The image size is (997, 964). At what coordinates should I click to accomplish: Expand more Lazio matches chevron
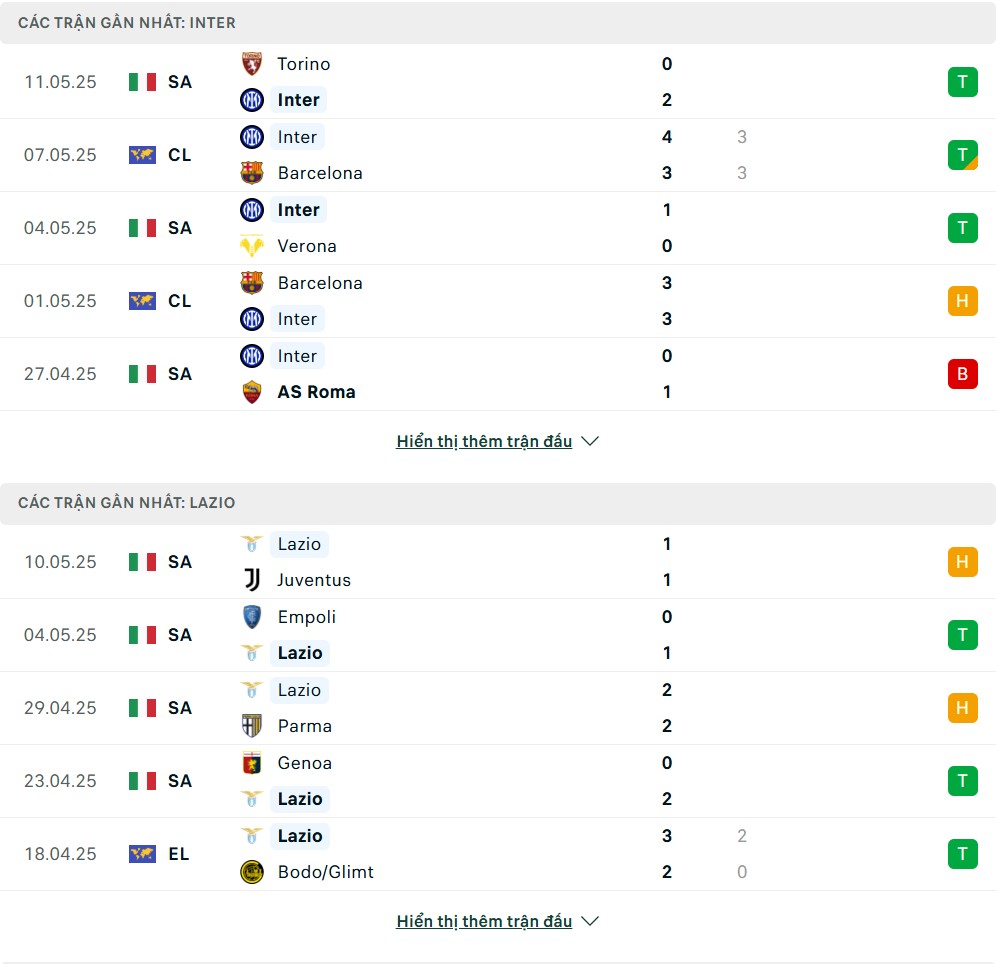(x=590, y=921)
